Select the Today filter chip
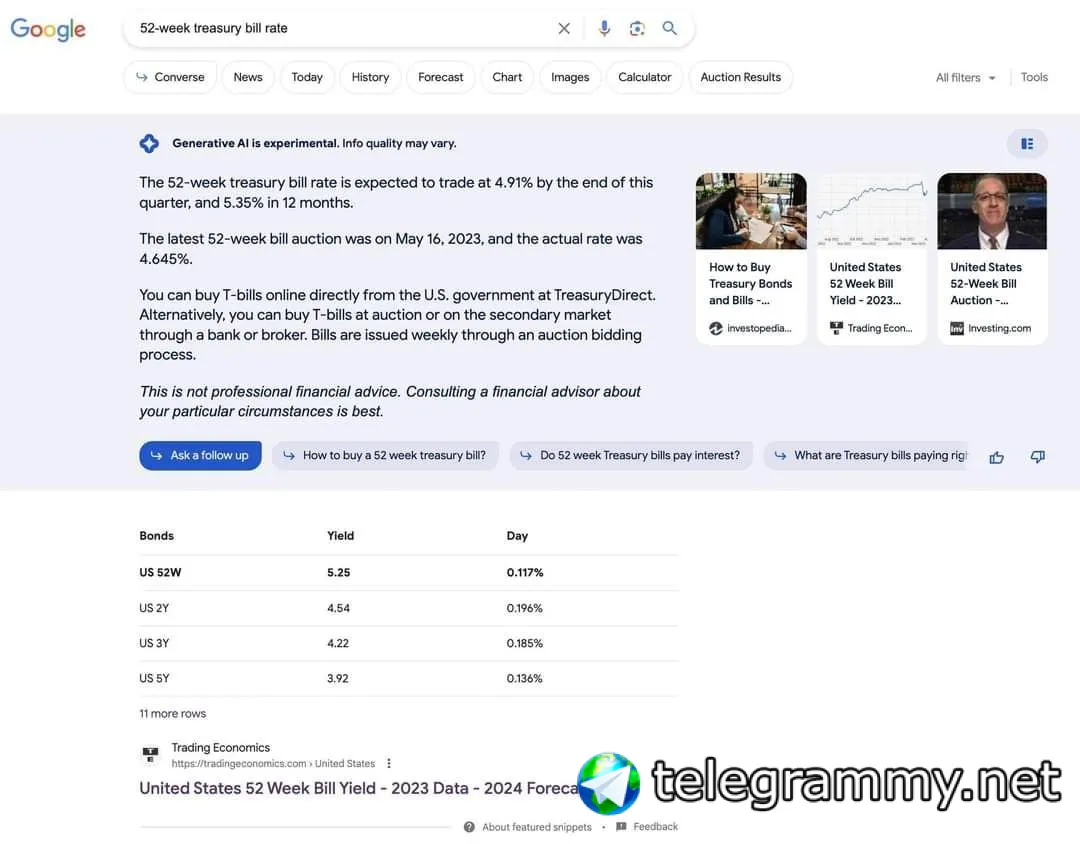 click(307, 77)
